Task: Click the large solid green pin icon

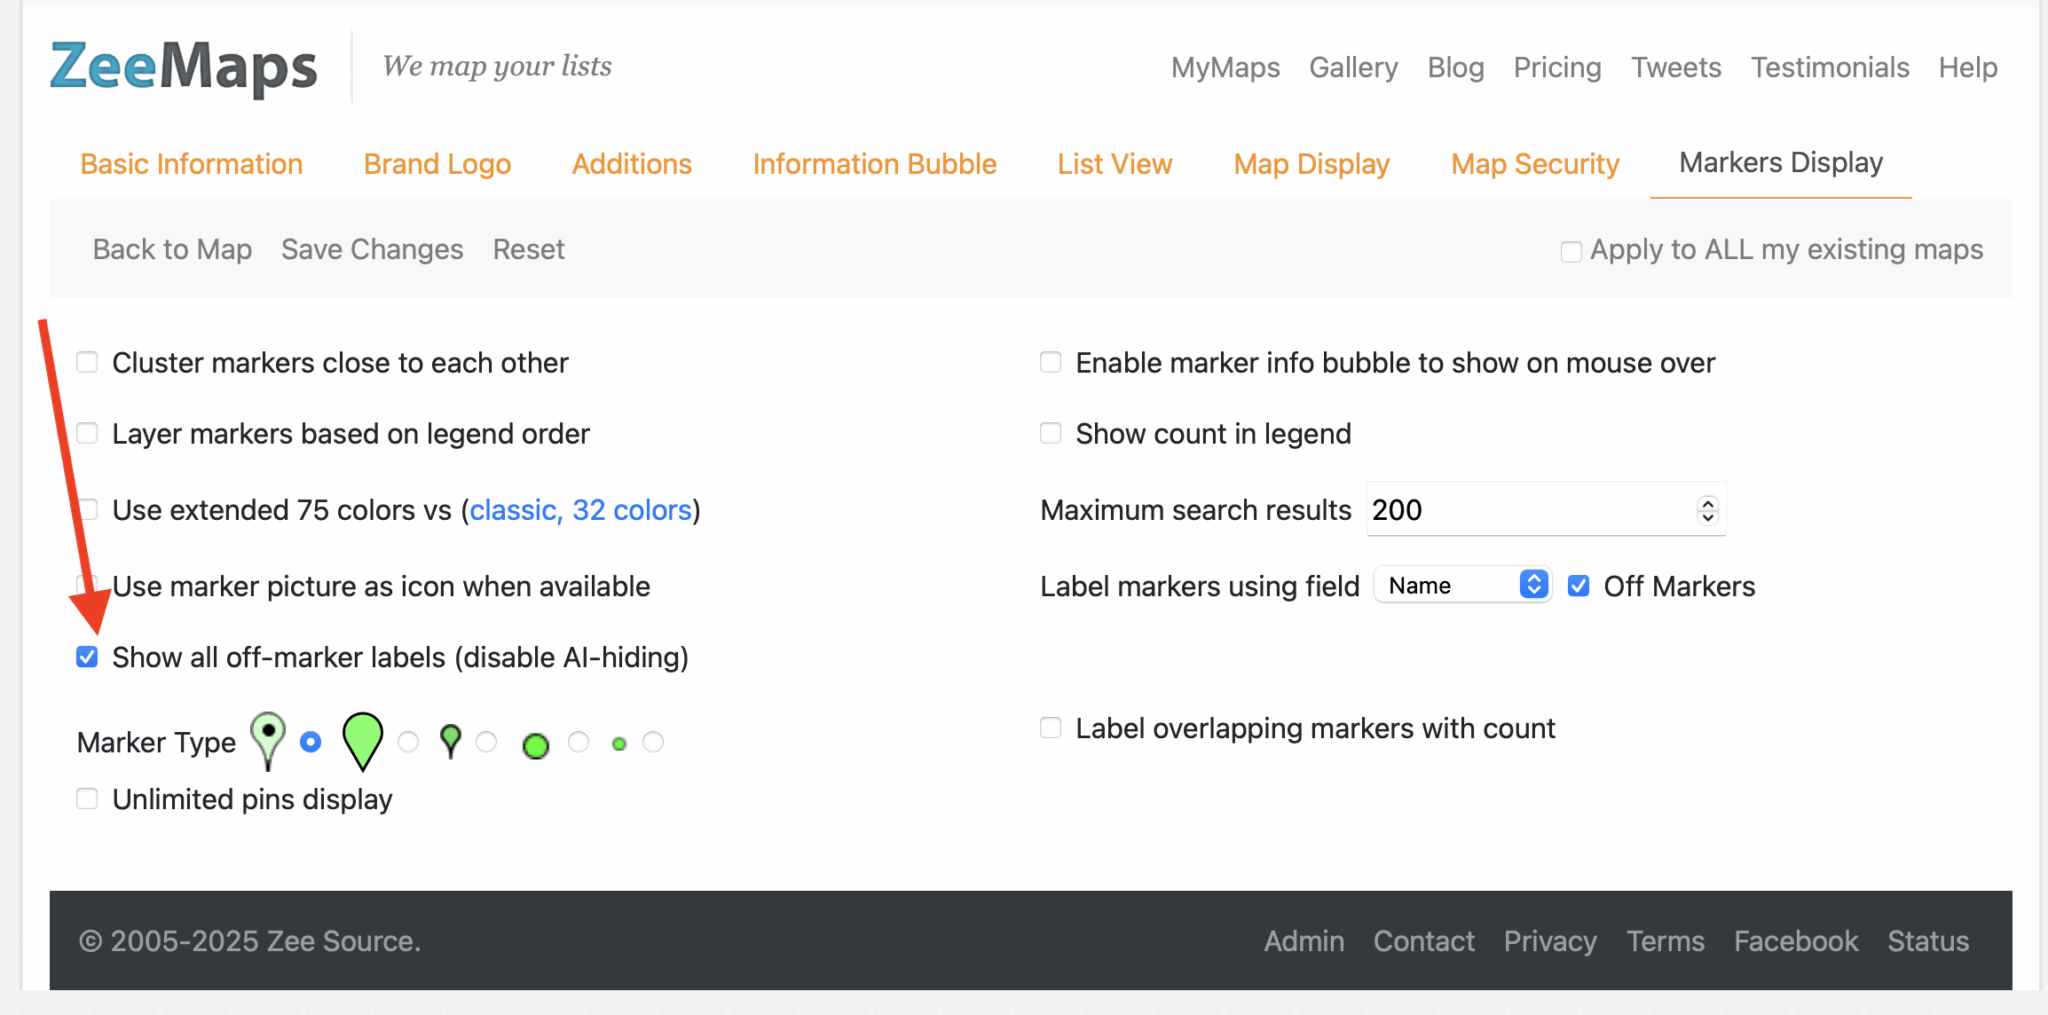Action: pyautogui.click(x=362, y=741)
